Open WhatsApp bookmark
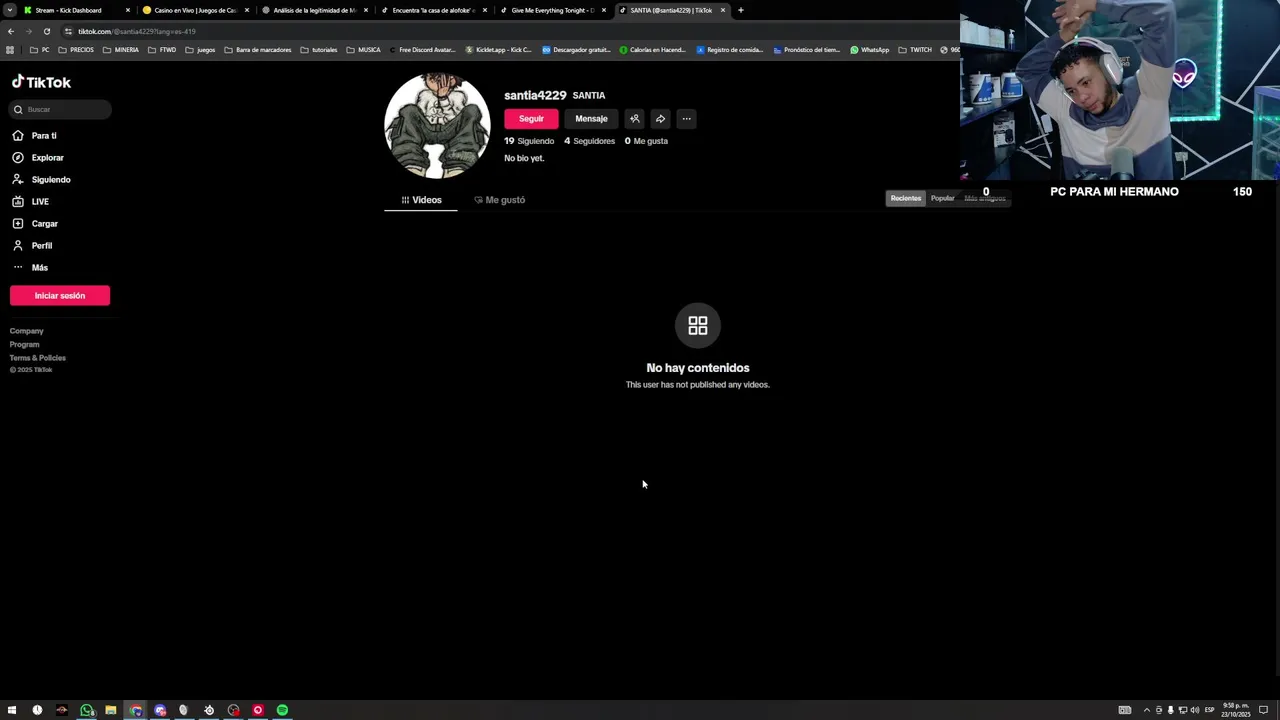This screenshot has width=1280, height=720. [x=869, y=49]
